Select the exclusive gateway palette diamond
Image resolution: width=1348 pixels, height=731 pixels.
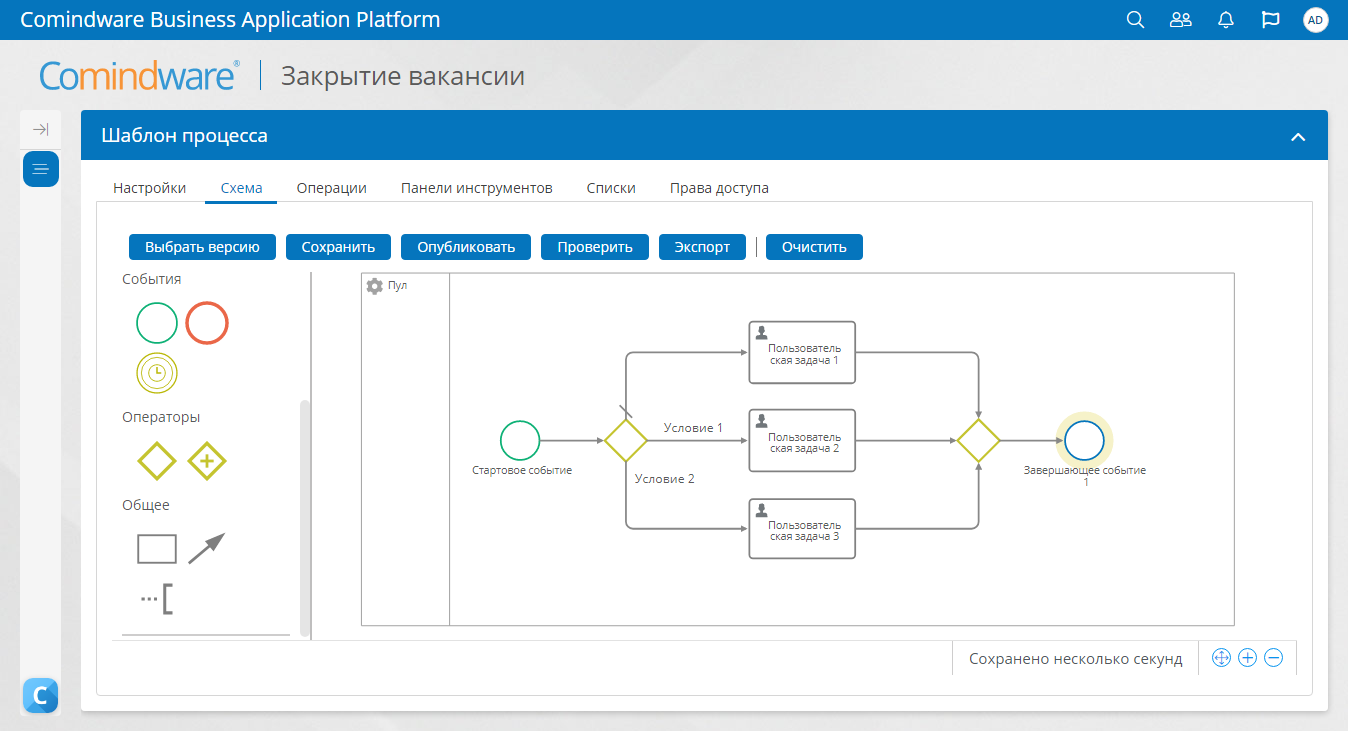[x=157, y=461]
